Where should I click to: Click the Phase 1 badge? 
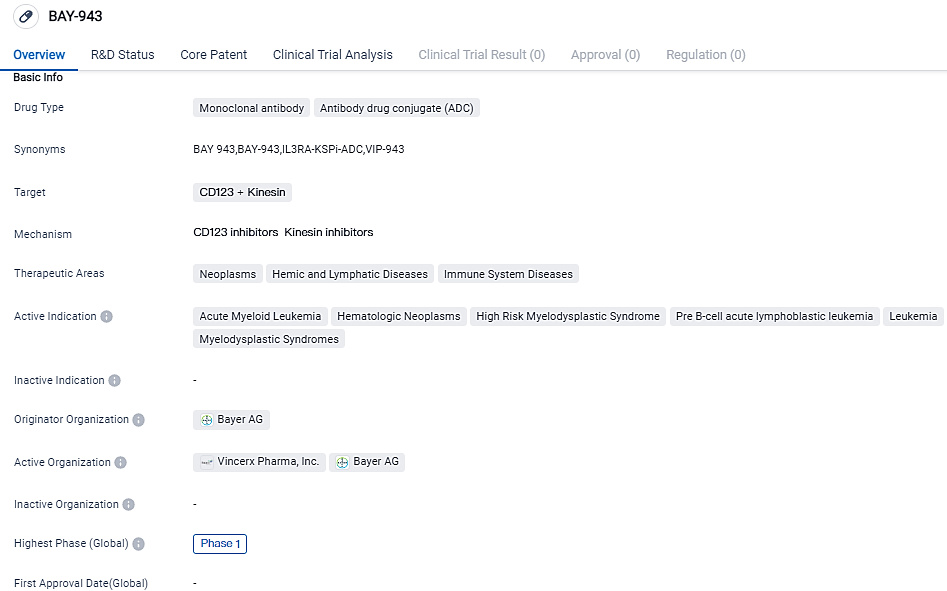(x=220, y=544)
